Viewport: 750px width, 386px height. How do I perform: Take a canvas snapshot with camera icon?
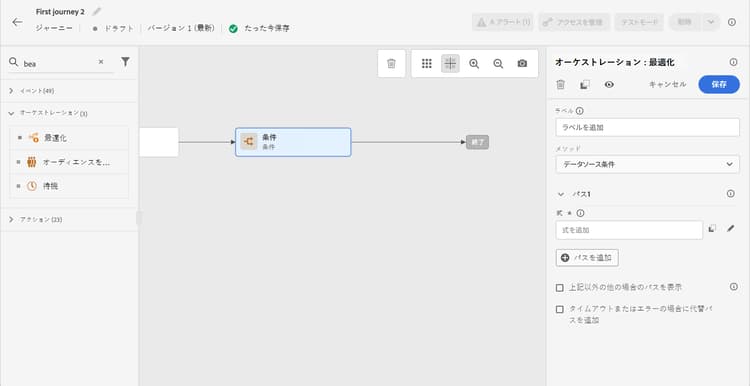(522, 64)
